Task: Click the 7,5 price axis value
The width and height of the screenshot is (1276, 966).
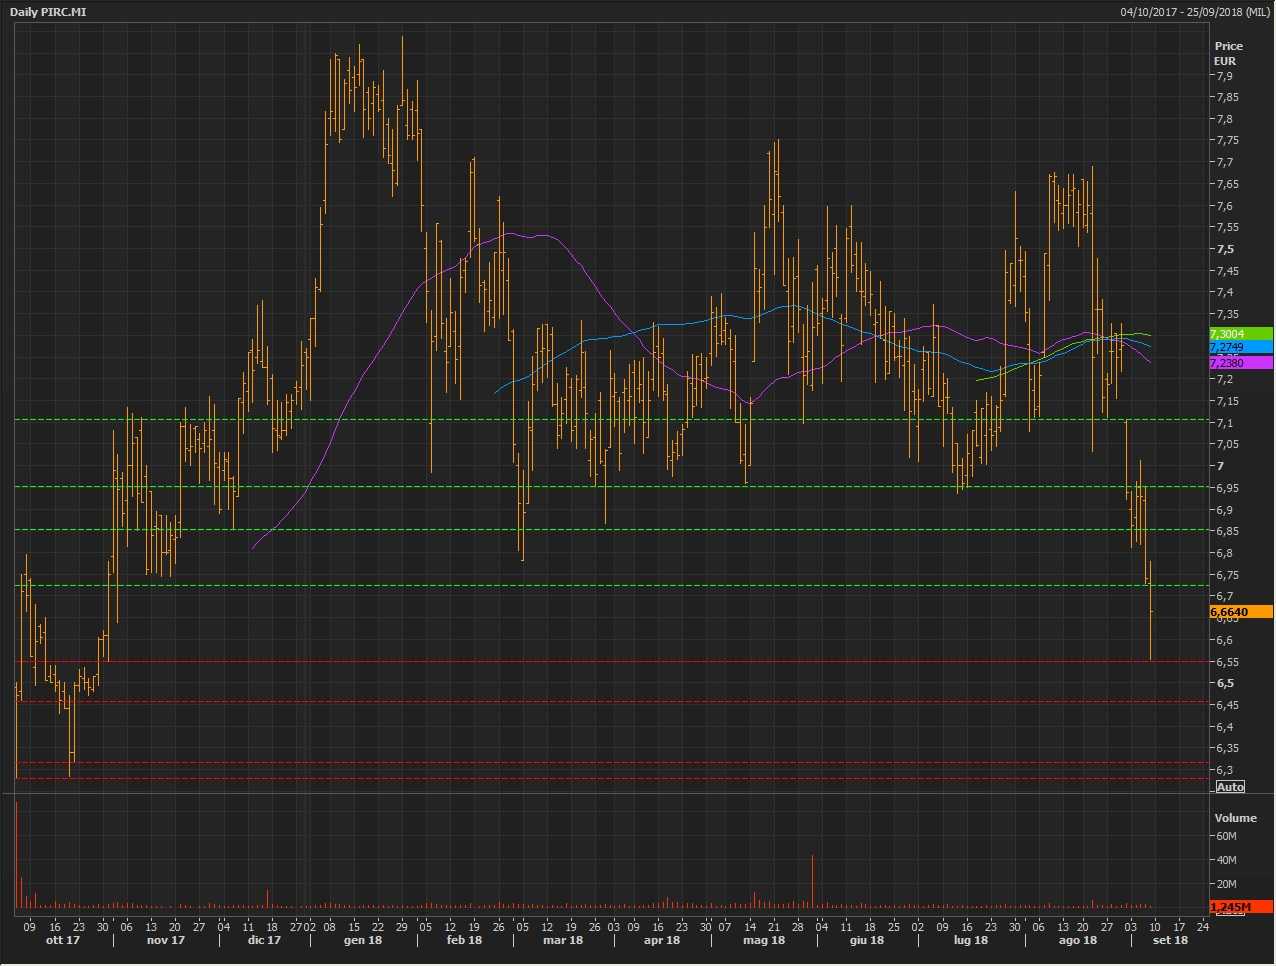Action: 1225,249
